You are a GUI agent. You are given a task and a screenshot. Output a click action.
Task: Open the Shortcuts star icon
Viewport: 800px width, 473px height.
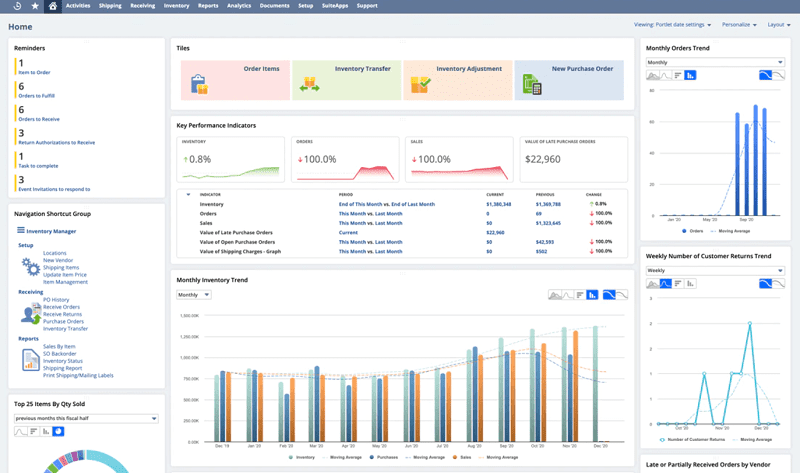35,6
